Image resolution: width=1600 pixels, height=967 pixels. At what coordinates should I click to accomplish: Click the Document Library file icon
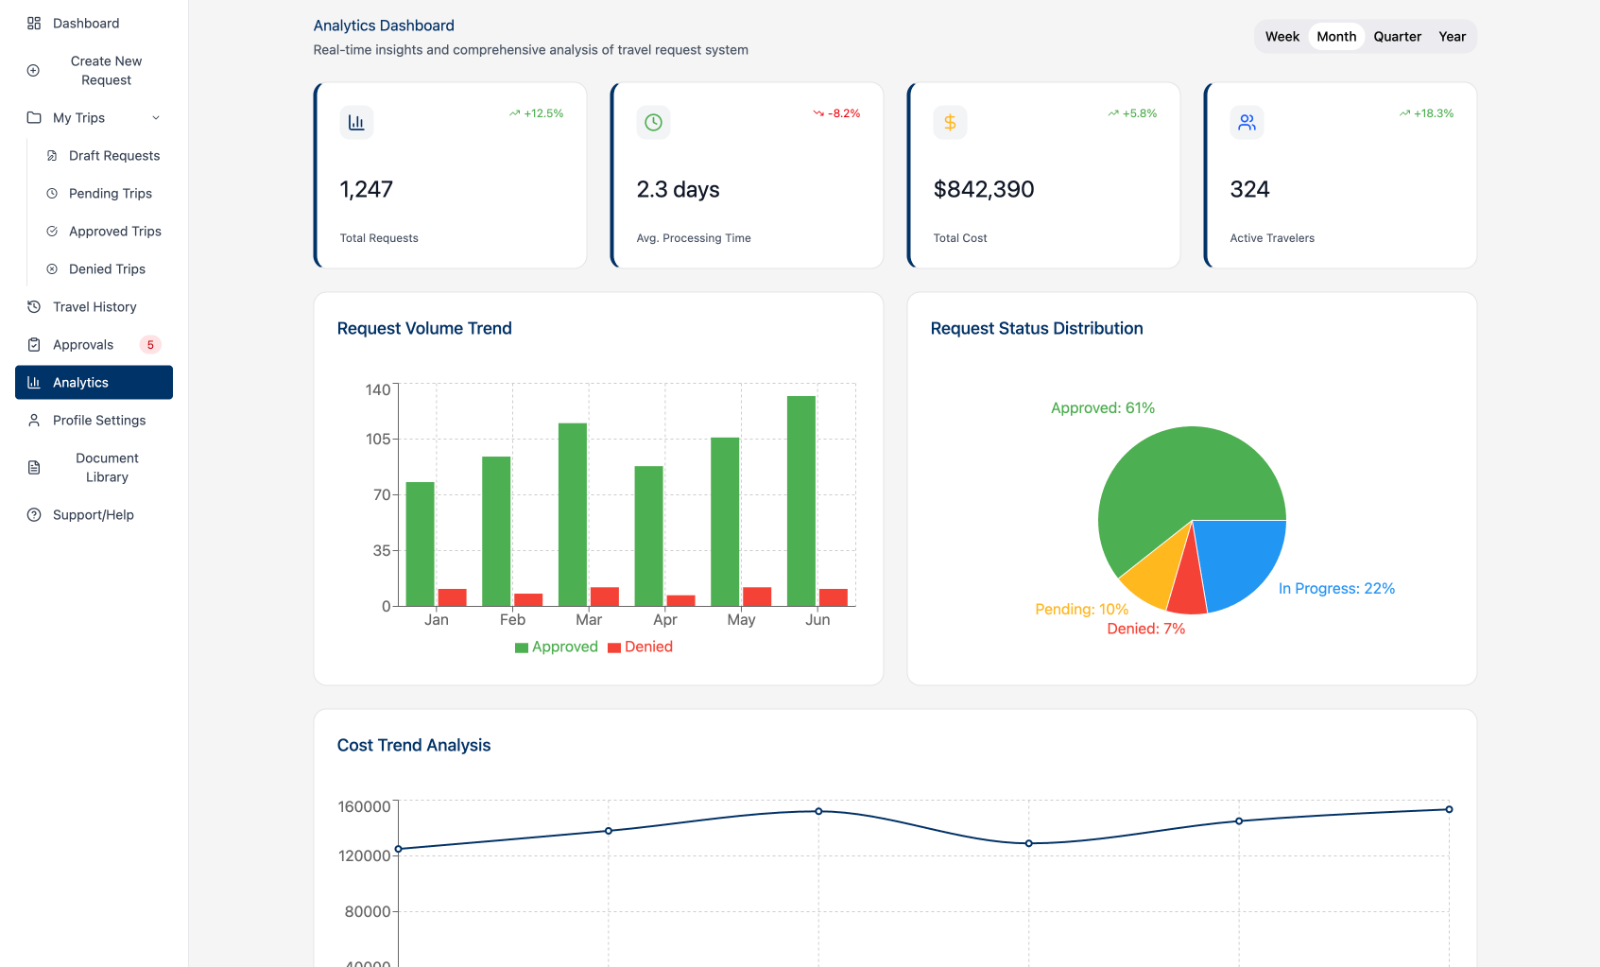coord(34,468)
